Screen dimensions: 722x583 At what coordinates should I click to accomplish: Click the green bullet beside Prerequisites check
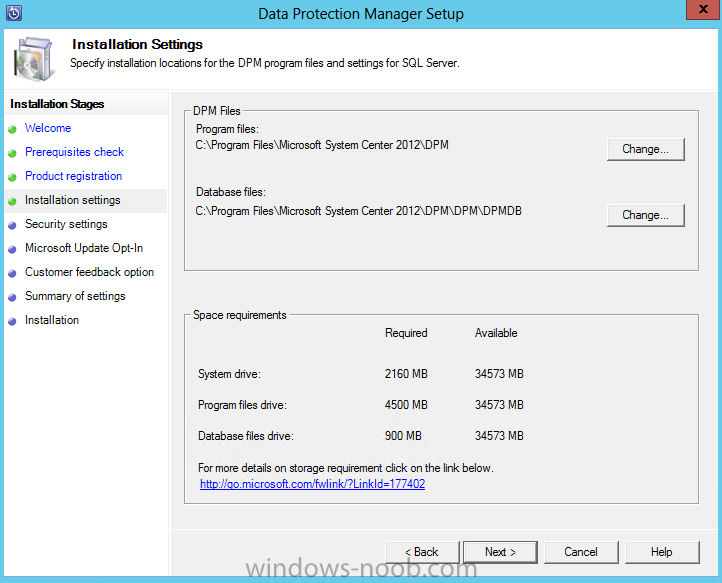point(12,153)
